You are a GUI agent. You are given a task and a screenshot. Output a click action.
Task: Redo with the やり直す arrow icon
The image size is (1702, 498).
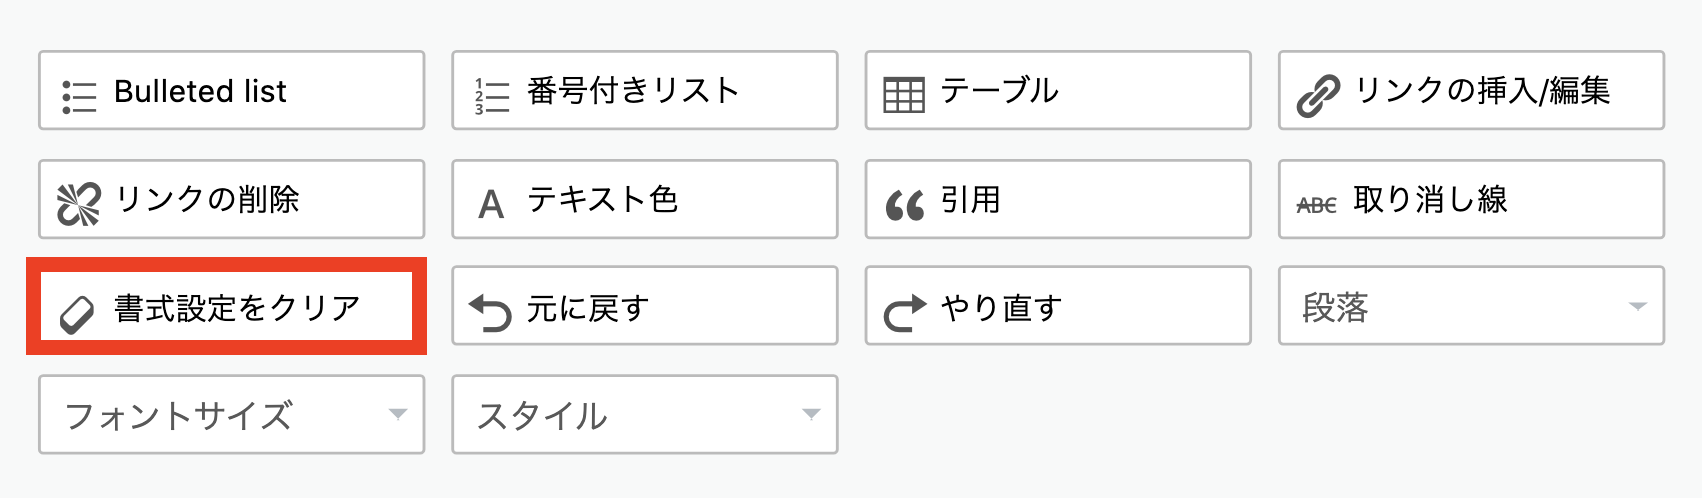(905, 313)
